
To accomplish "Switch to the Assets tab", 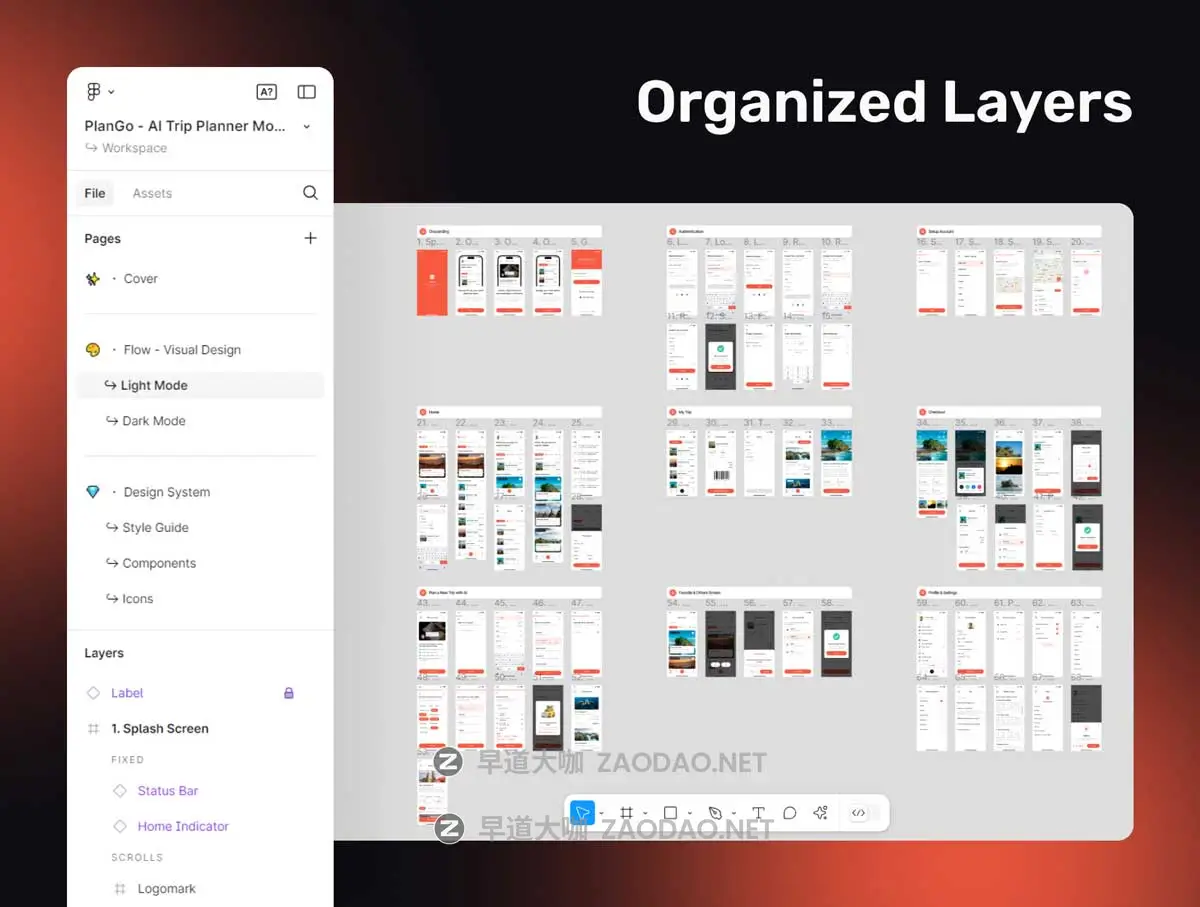I will (x=152, y=193).
